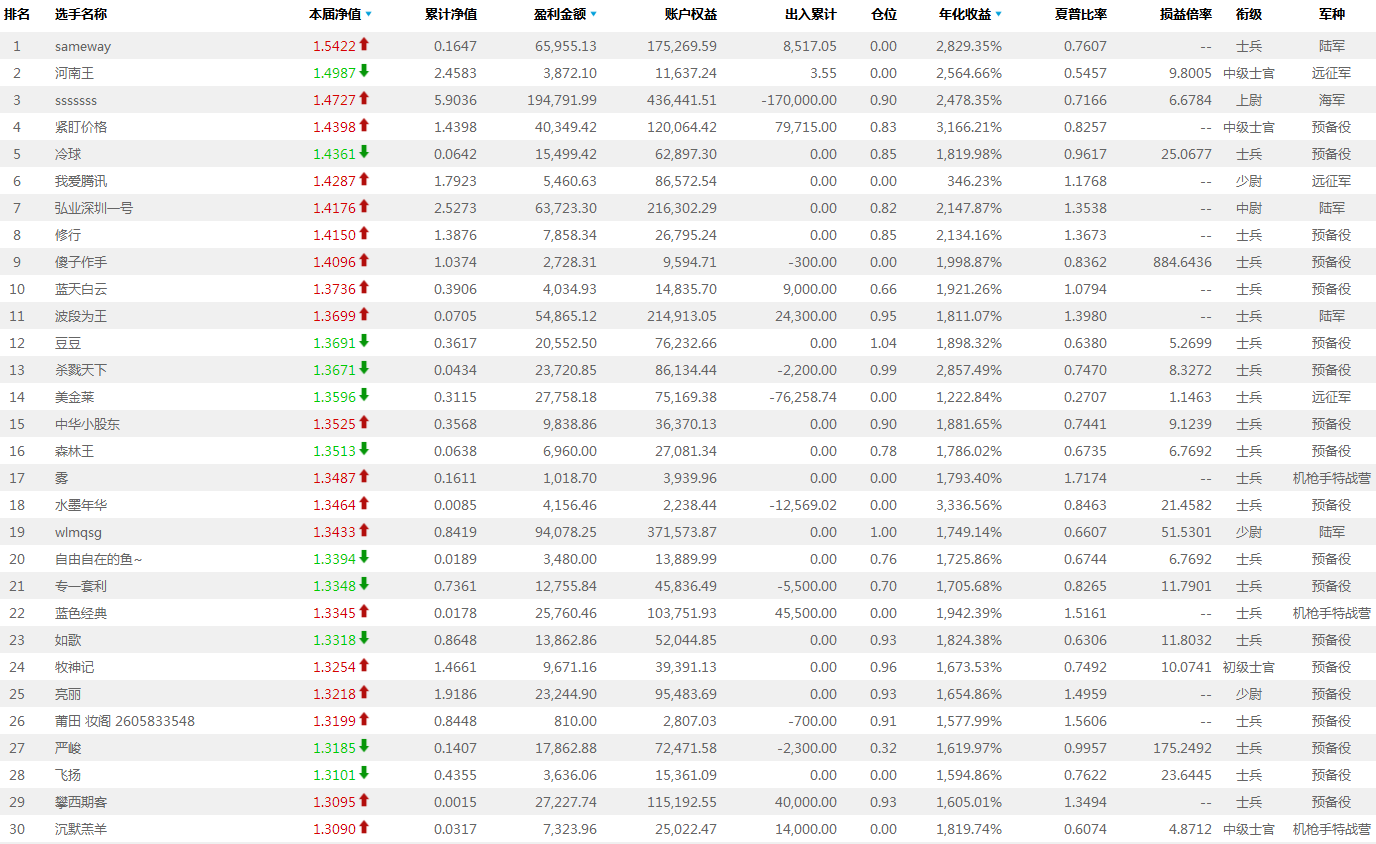Click the 衔级 column header
Screen dimensions: 1376x844
pyautogui.click(x=1249, y=15)
